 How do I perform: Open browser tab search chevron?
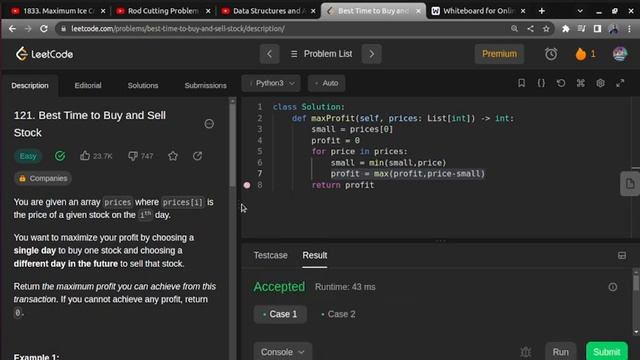tap(580, 11)
